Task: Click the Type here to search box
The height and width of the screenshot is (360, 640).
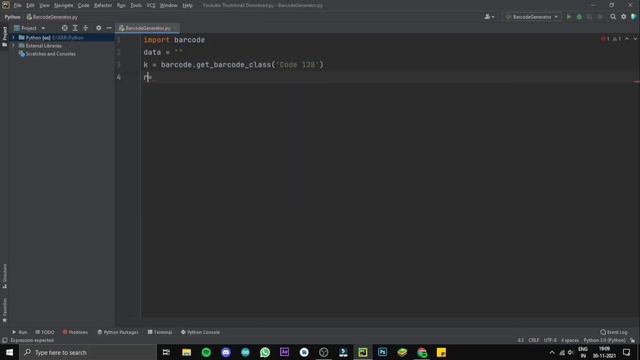Action: [88, 352]
